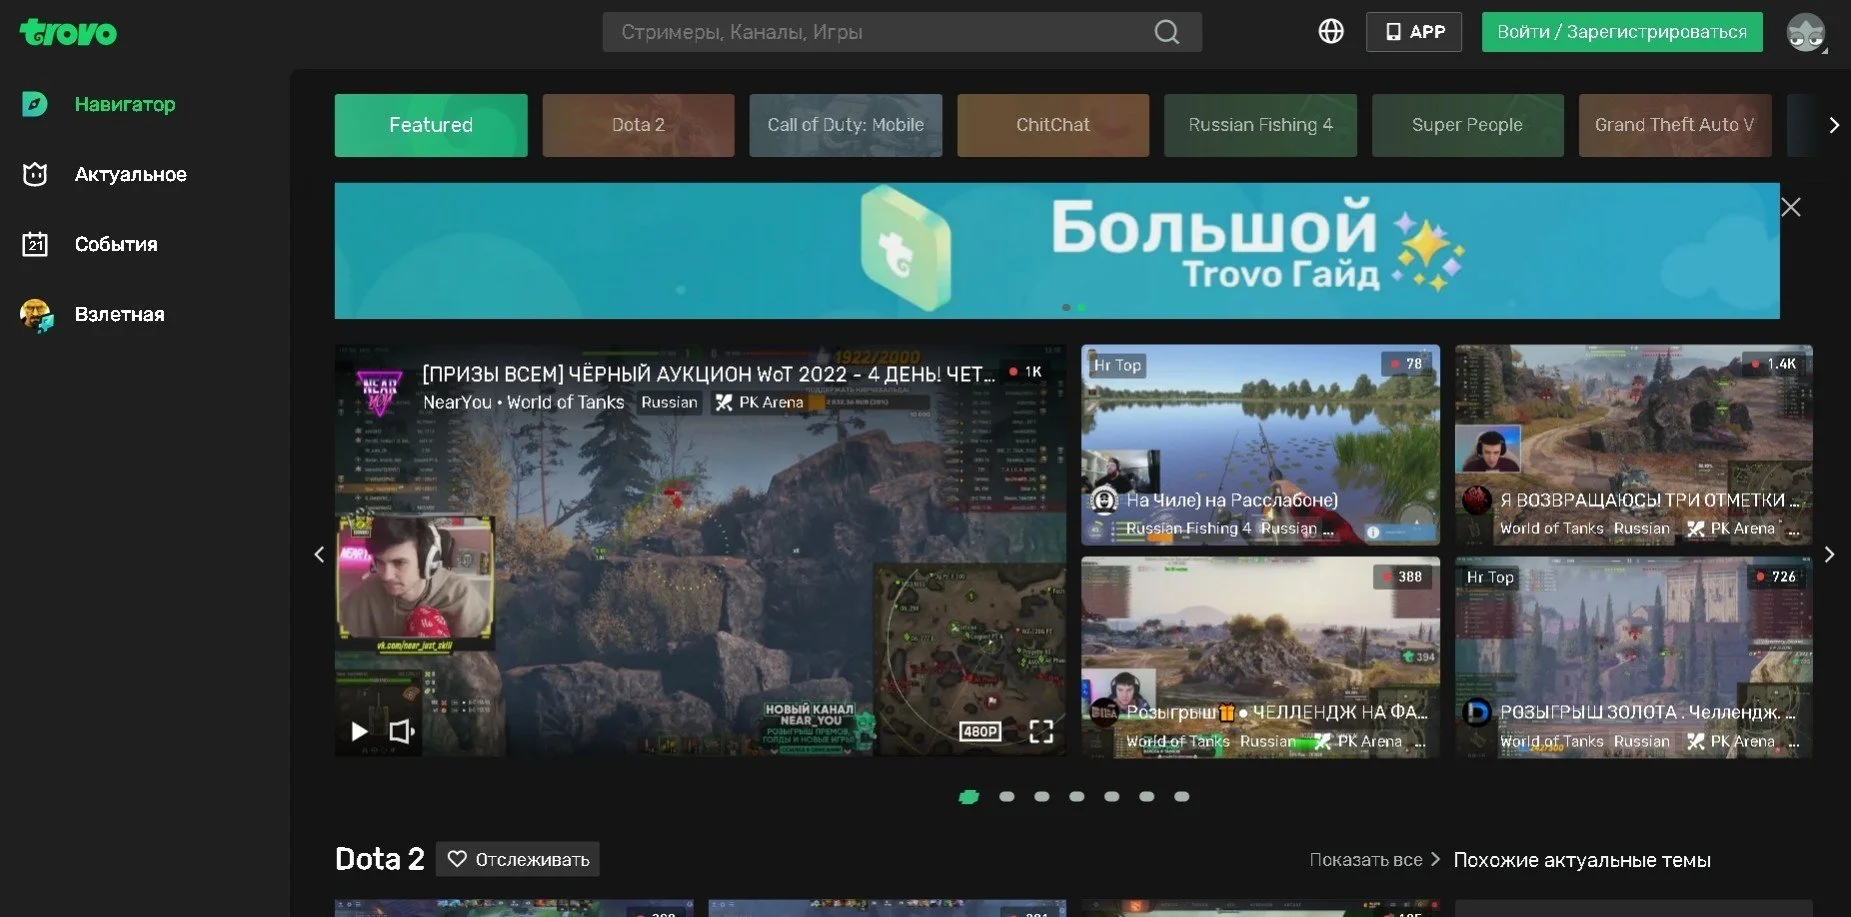
Task: Select the Featured category tab
Action: pos(431,125)
